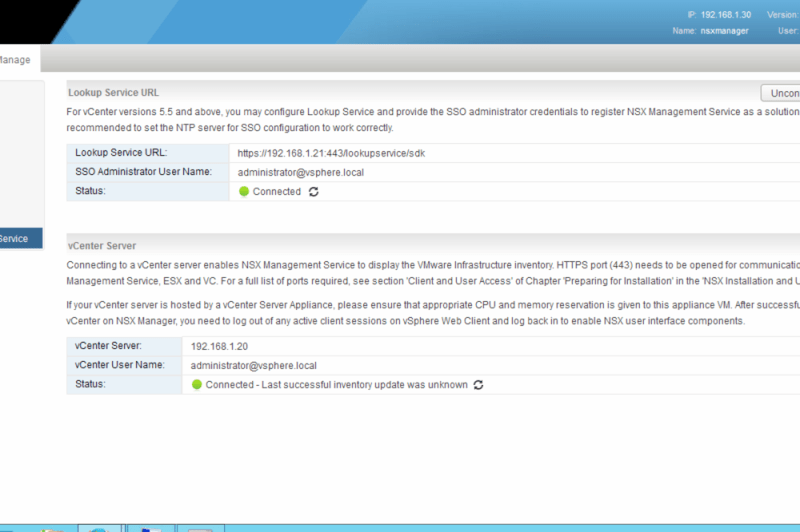Click the Unconfigure button for Lookup Service
The image size is (800, 532).
tap(782, 93)
